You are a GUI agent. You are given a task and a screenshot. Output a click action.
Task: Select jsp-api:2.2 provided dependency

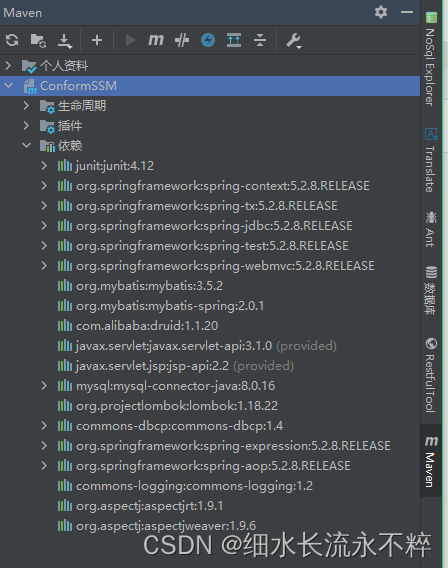pos(185,366)
